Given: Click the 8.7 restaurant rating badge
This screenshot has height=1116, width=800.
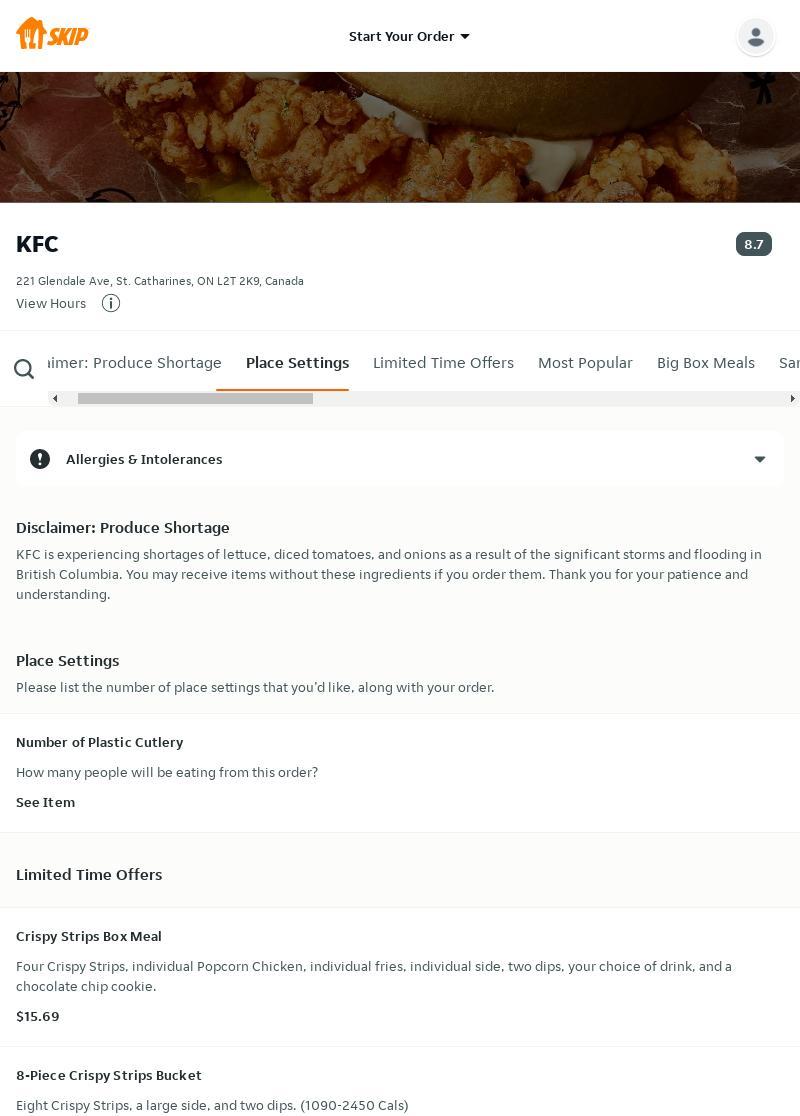Looking at the screenshot, I should point(753,244).
